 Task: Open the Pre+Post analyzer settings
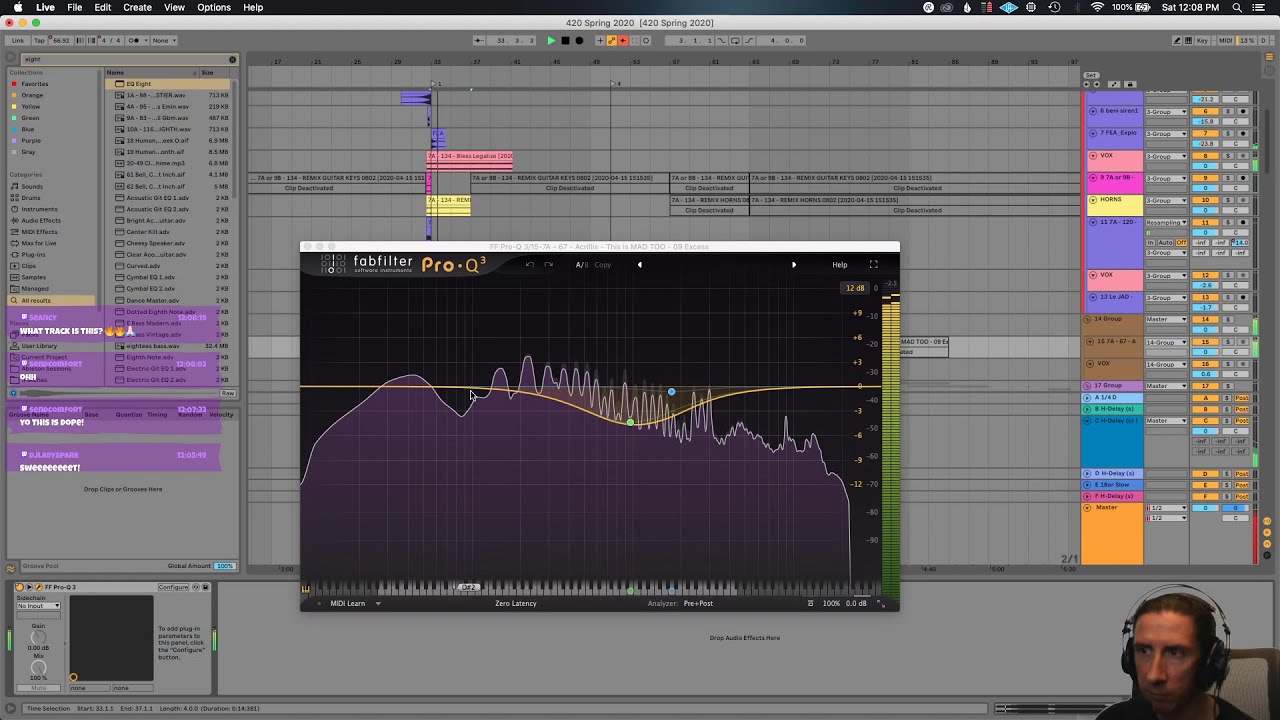pos(698,603)
